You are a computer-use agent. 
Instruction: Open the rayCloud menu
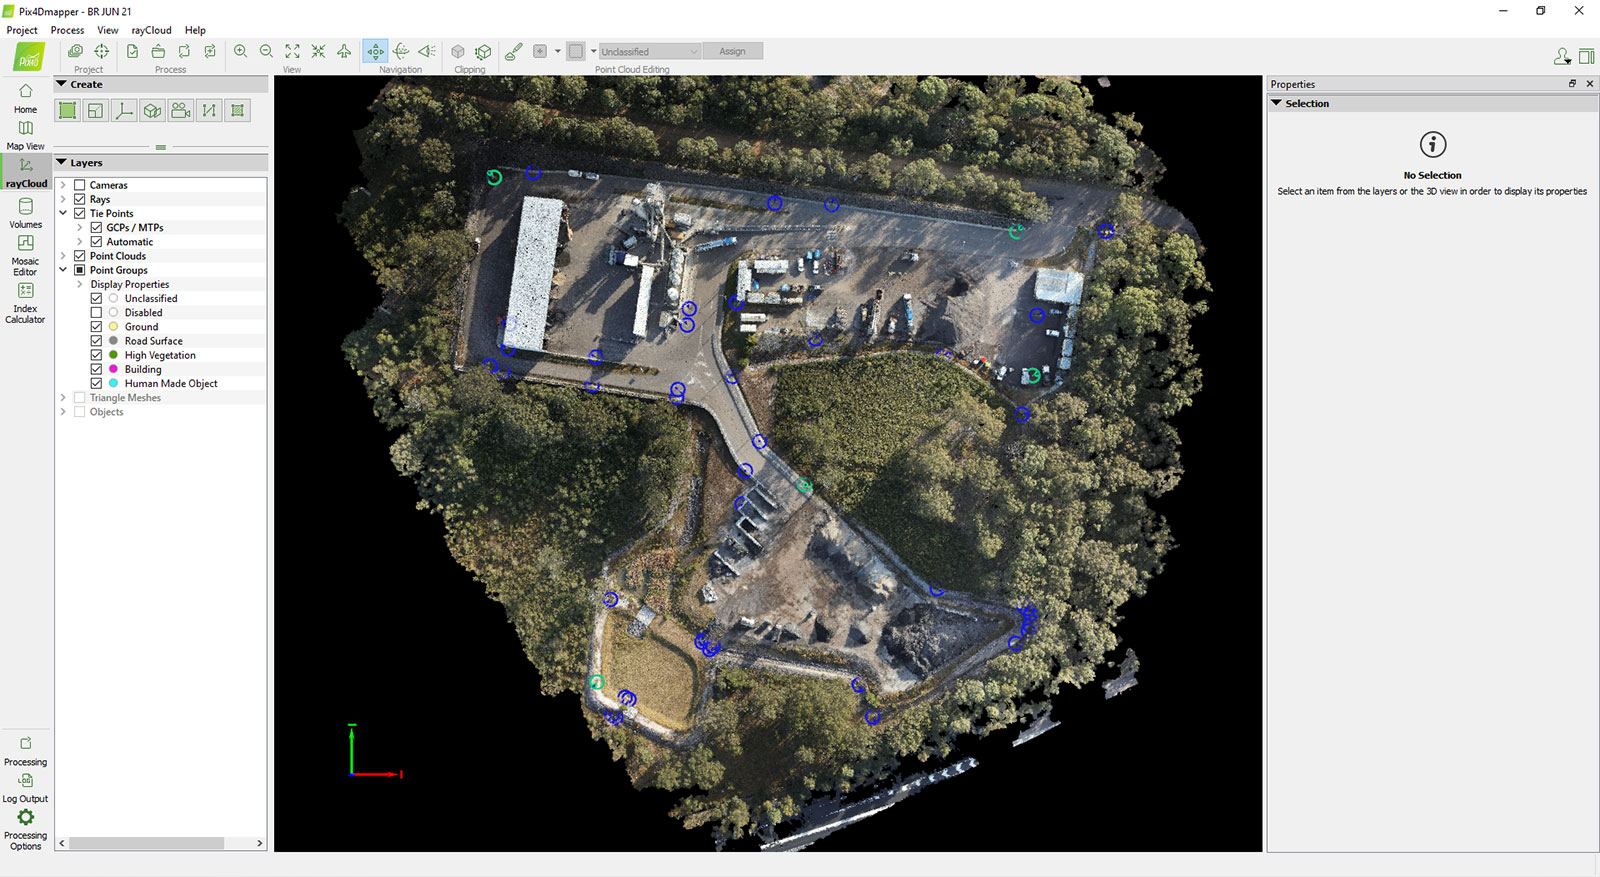151,30
